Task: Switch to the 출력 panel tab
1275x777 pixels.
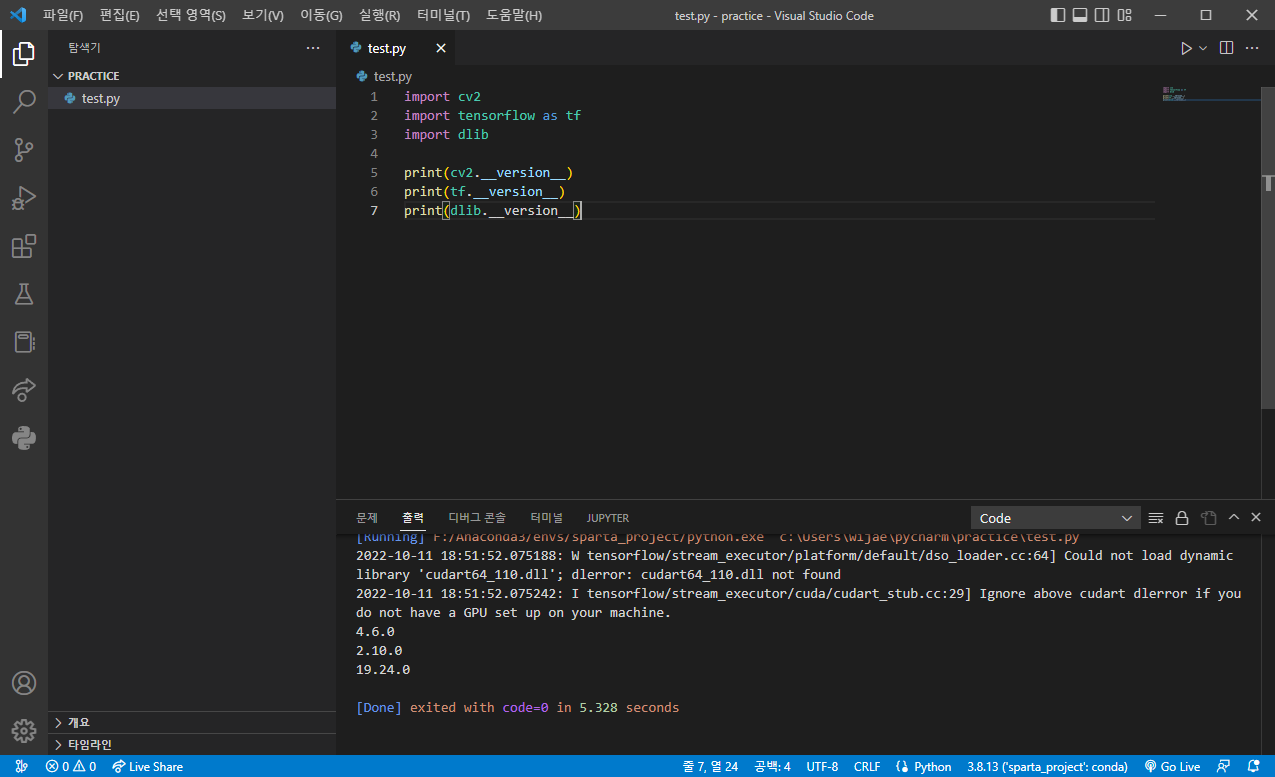Action: point(413,518)
